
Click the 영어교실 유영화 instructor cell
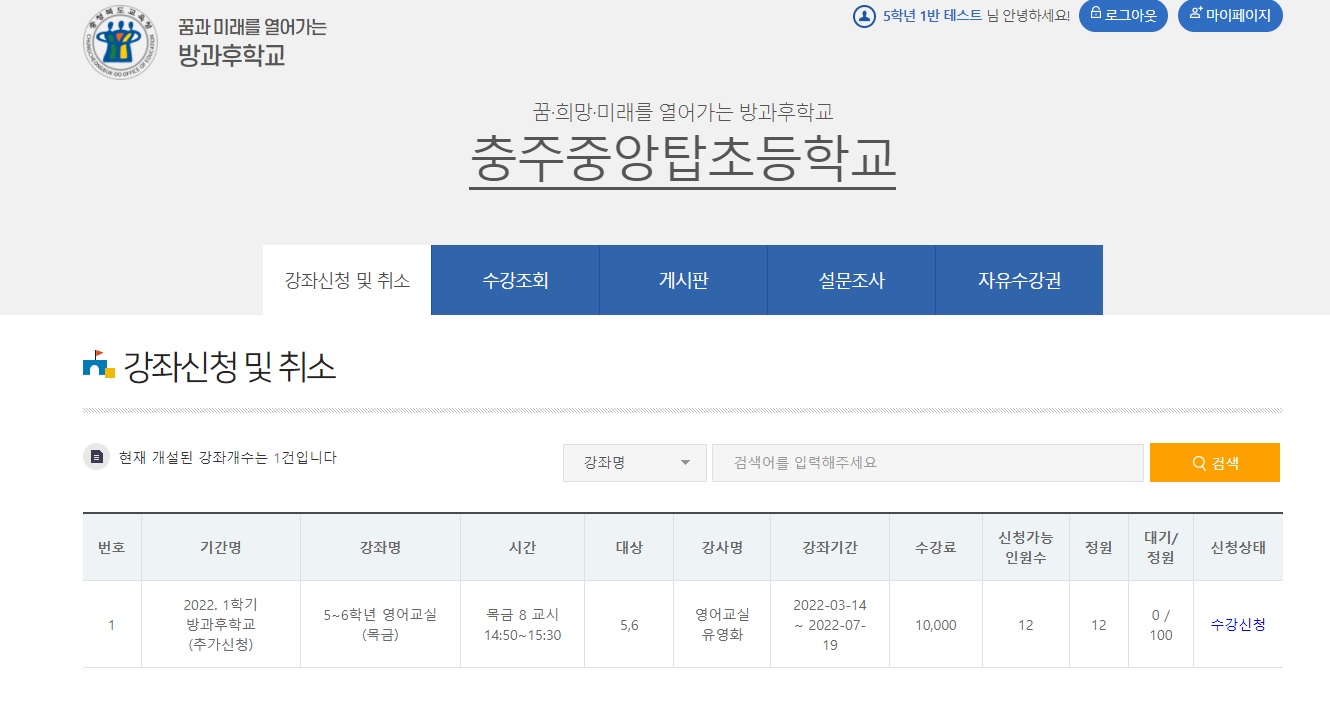click(x=722, y=625)
